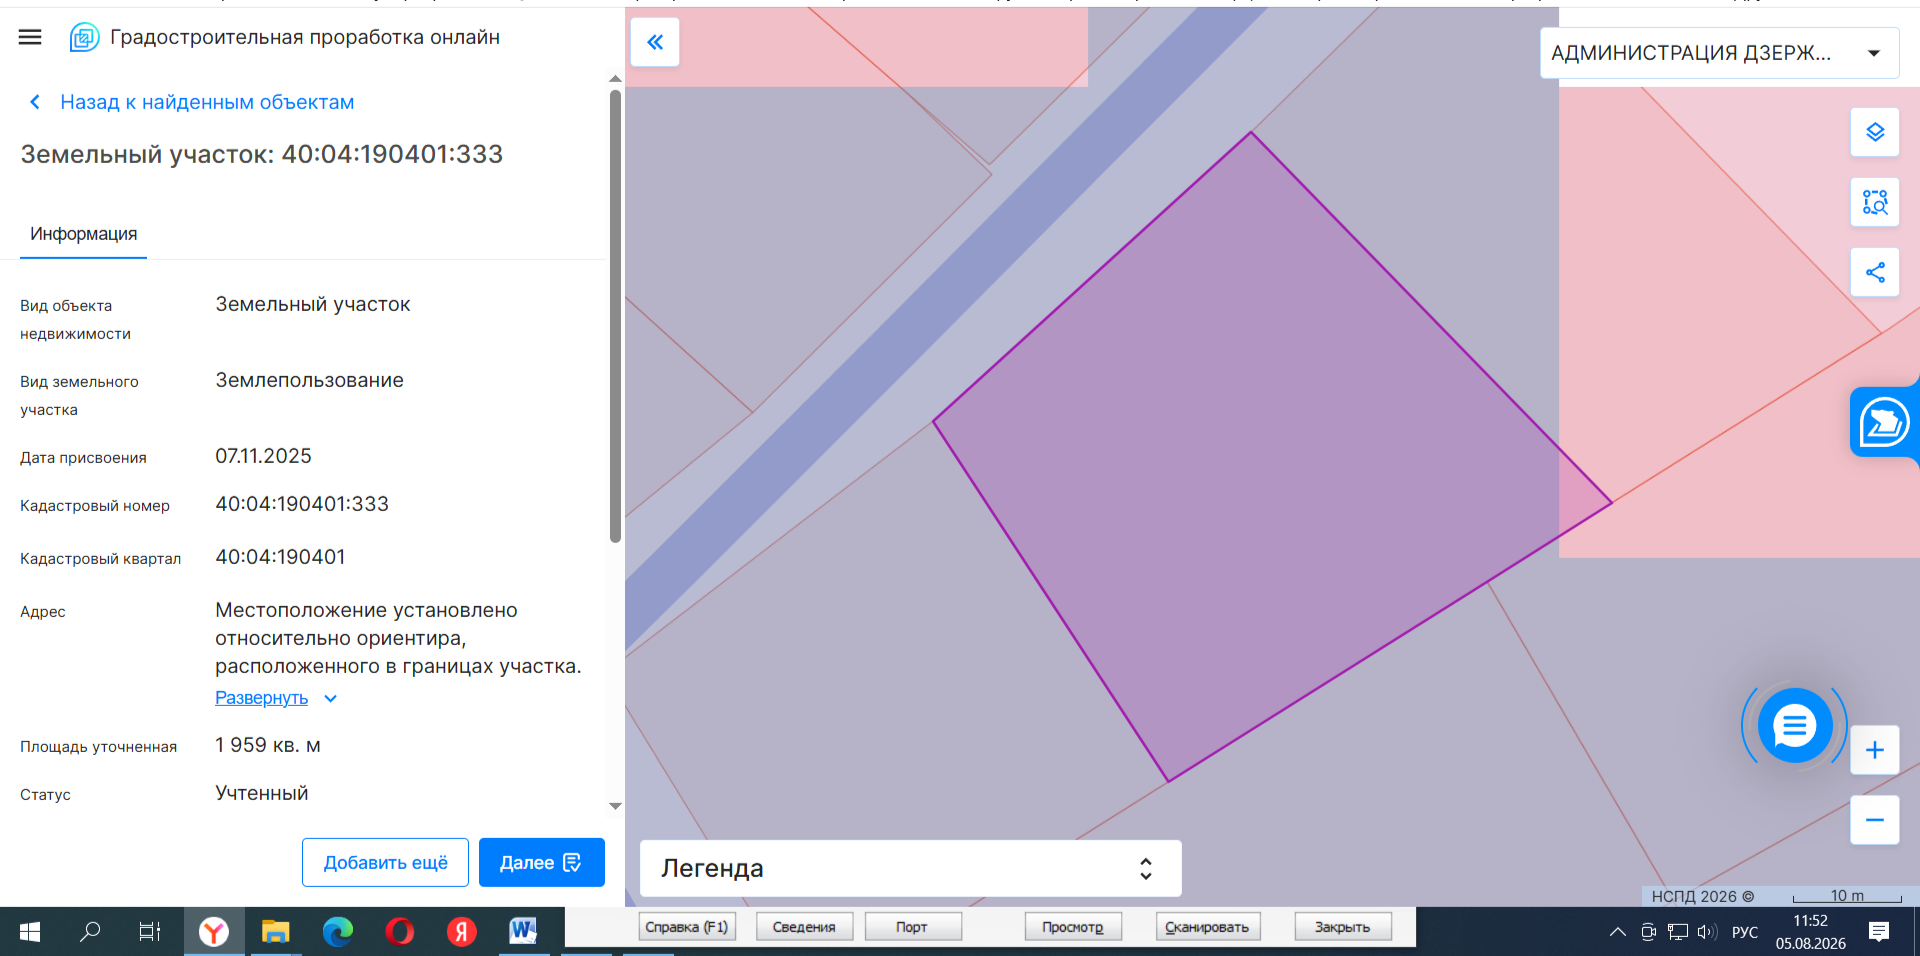Image resolution: width=1920 pixels, height=956 pixels.
Task: Click the info panel scroll-down arrow
Action: tap(616, 806)
